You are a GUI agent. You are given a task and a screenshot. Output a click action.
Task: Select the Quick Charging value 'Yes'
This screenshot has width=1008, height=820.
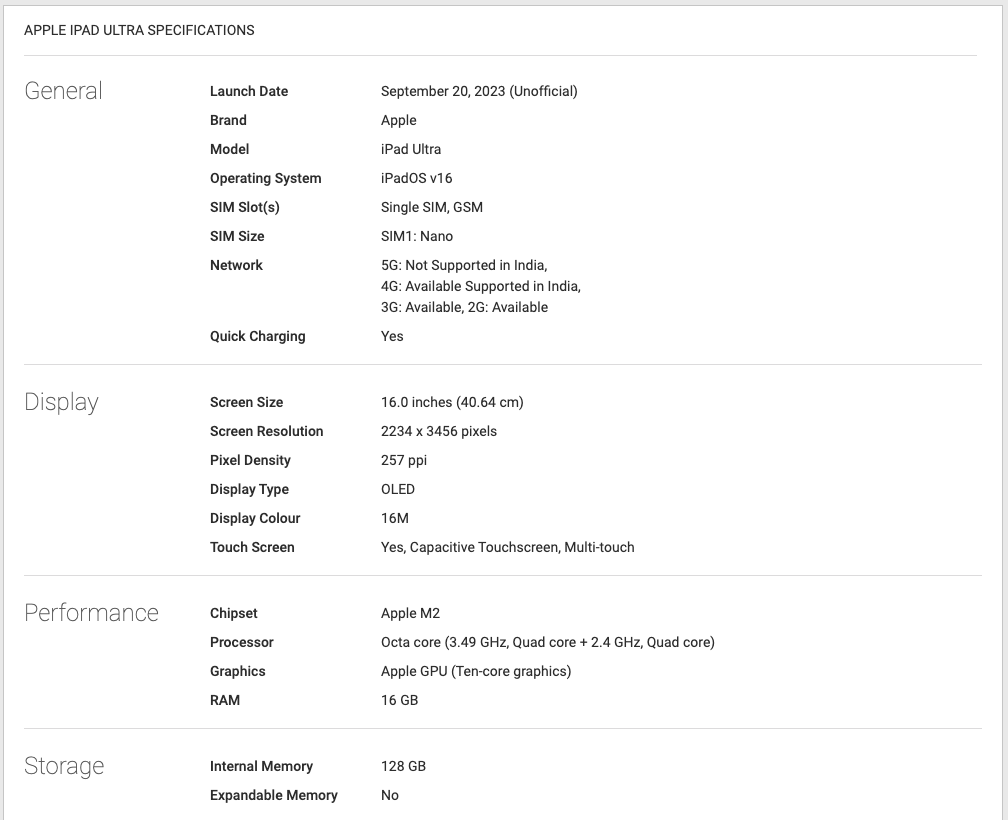pyautogui.click(x=392, y=336)
